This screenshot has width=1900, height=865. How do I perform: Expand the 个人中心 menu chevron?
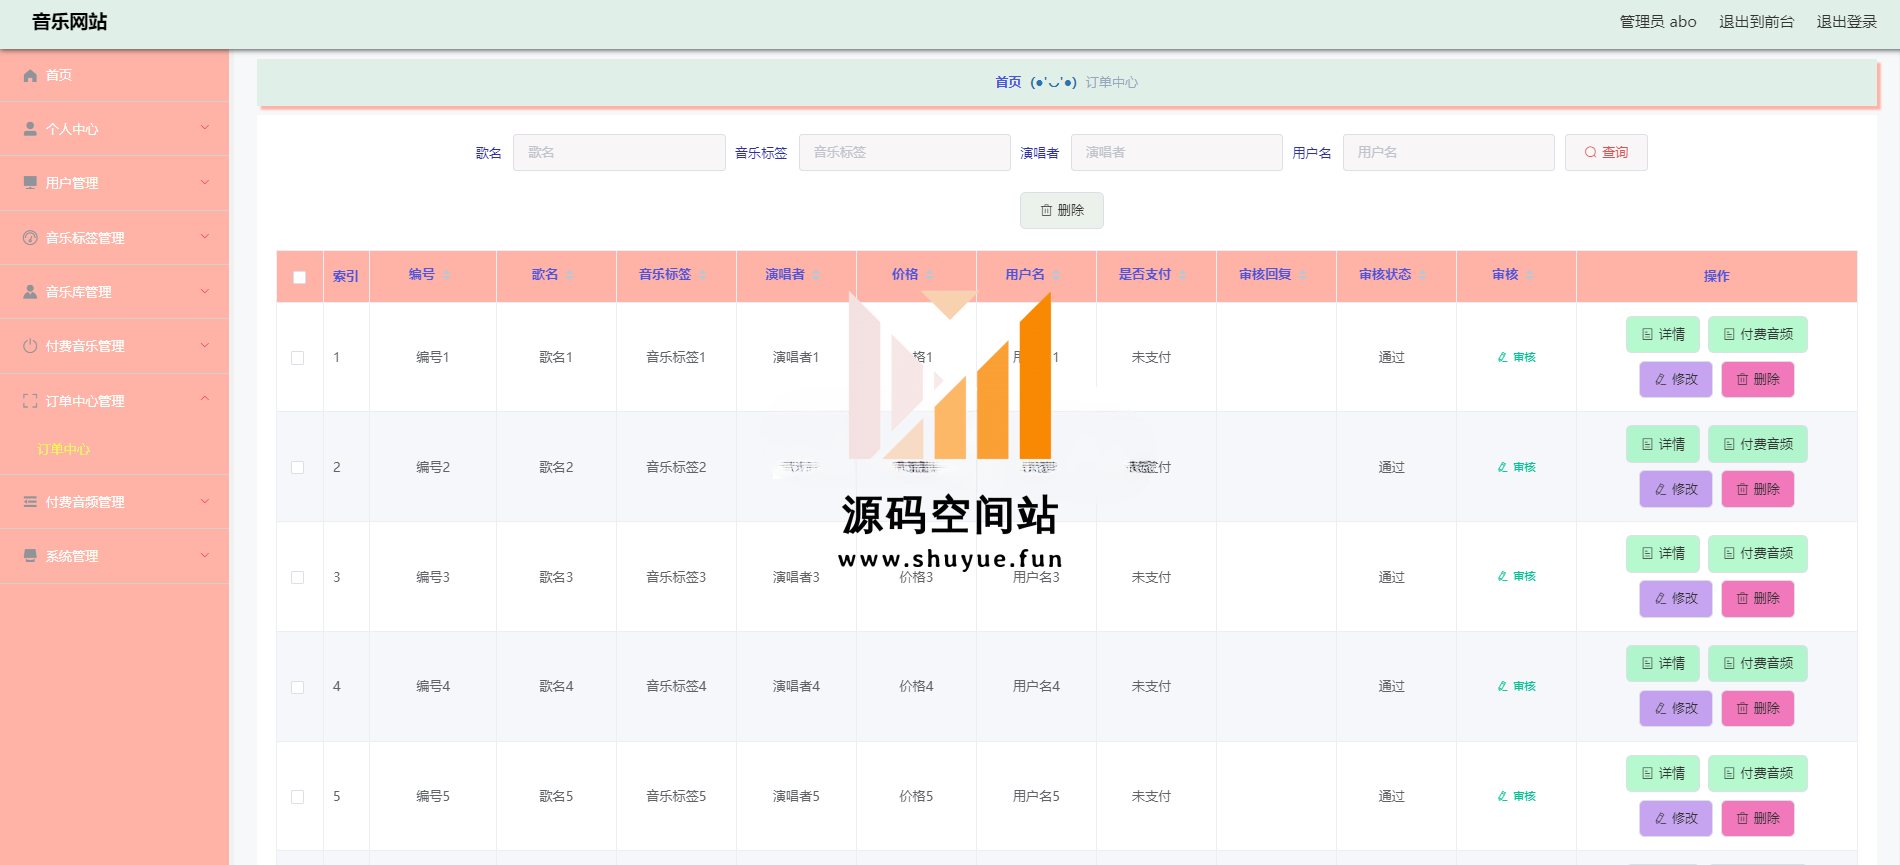tap(205, 128)
